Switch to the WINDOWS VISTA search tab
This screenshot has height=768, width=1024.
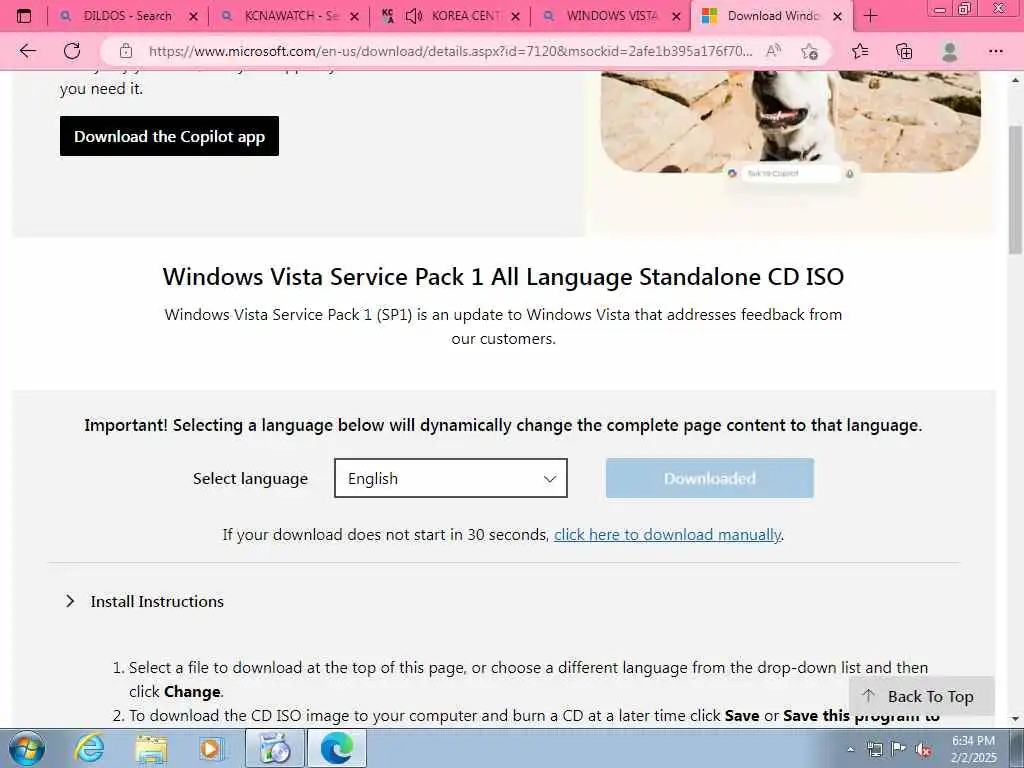click(x=611, y=16)
